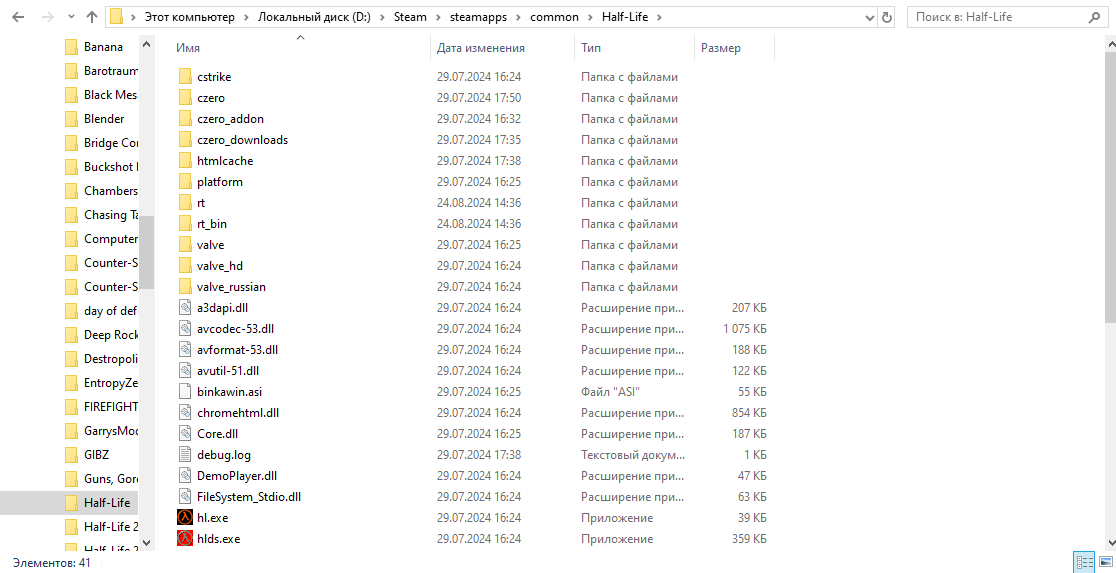Click the debug.log text document icon
The image size is (1116, 573).
pos(185,455)
